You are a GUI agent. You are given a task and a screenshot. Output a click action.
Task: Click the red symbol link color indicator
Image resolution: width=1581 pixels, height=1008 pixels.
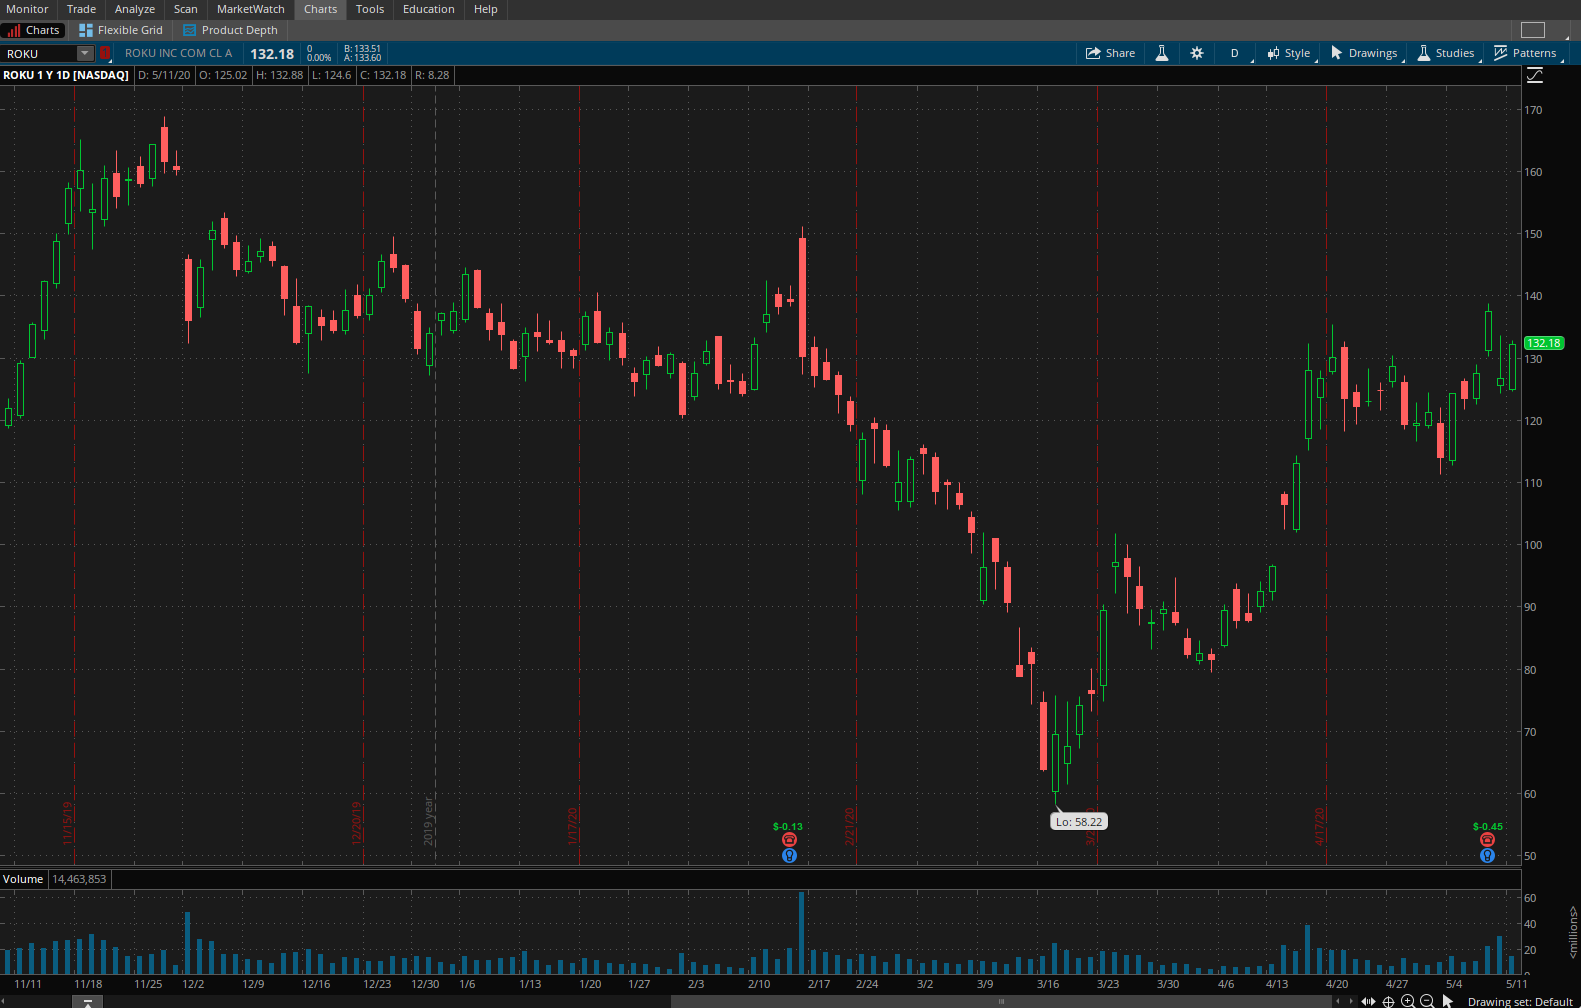(105, 53)
